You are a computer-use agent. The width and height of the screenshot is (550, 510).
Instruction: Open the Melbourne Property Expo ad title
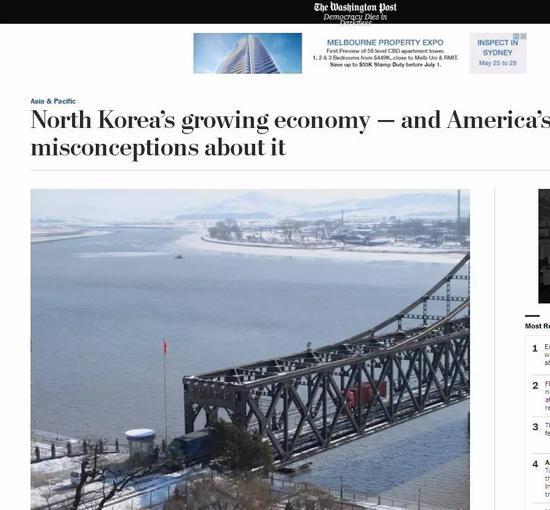pos(385,42)
